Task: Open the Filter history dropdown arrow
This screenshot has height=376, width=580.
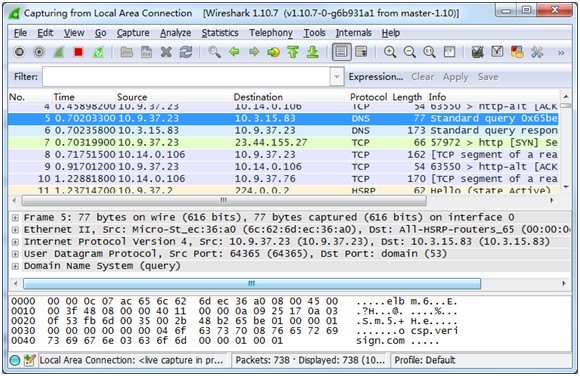Action: click(337, 77)
